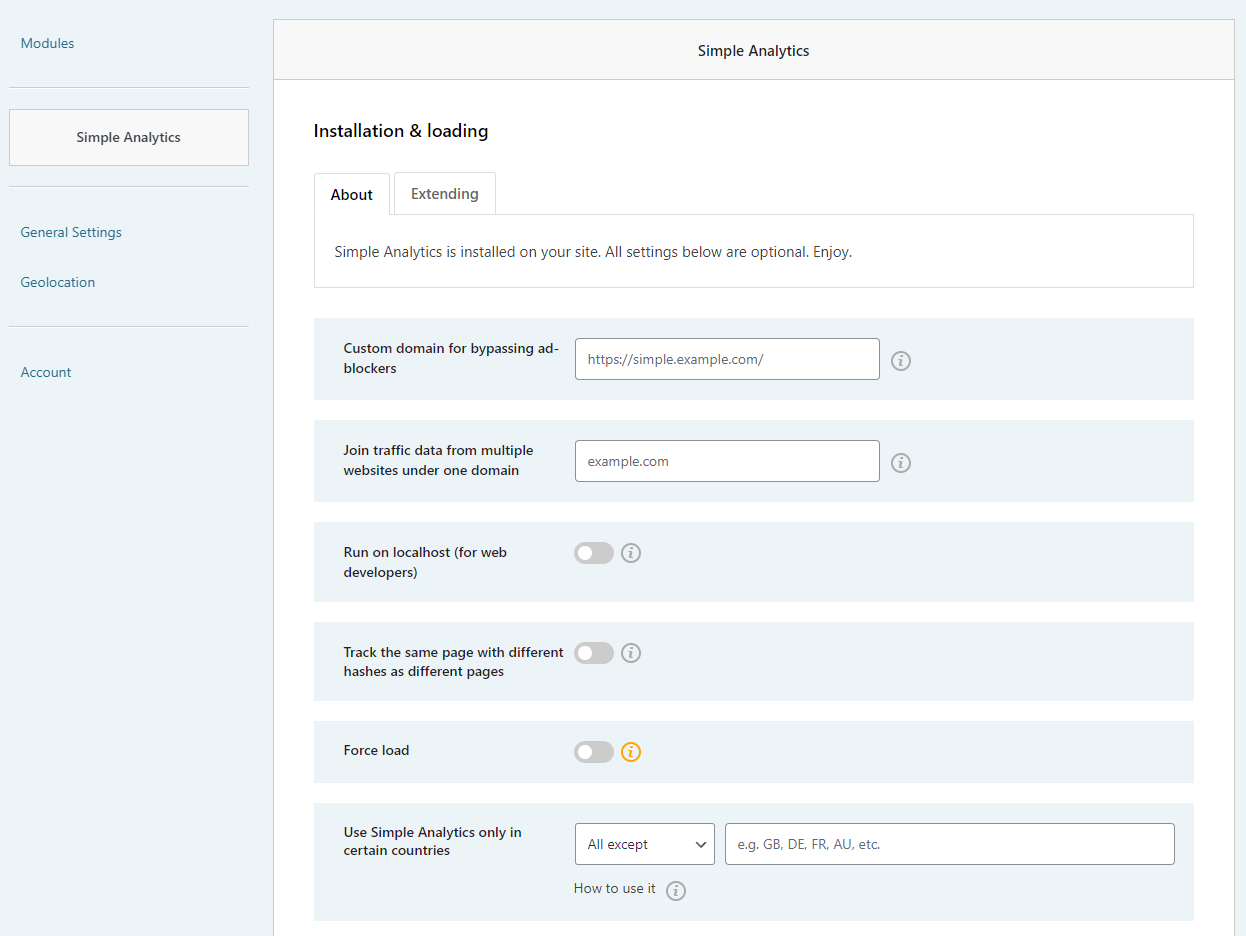Switch to the About tab

(352, 194)
